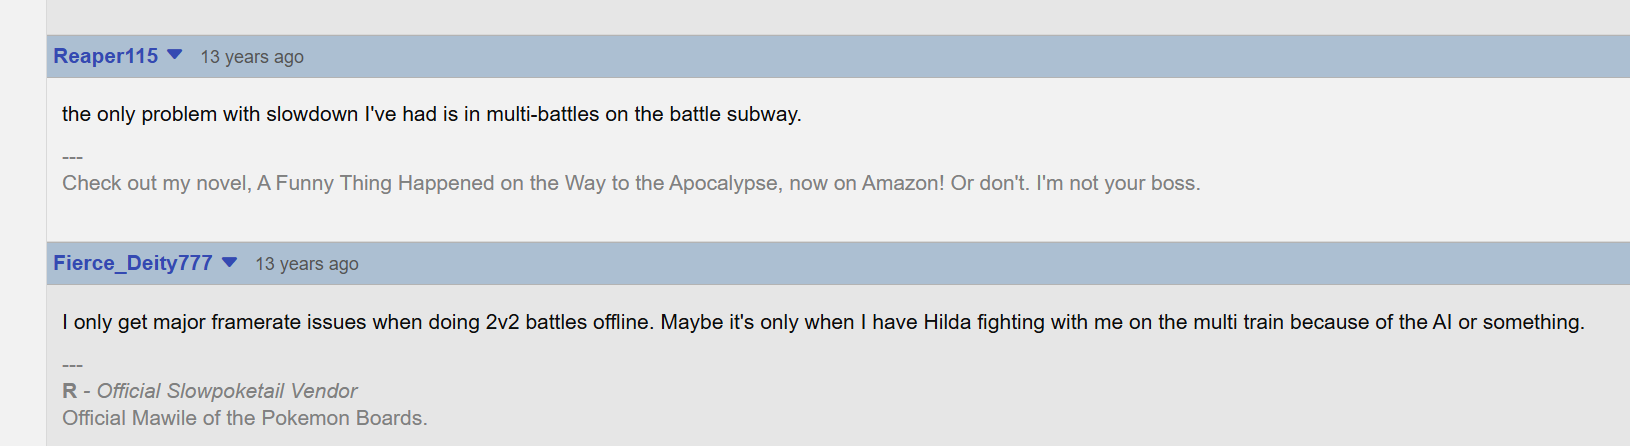Click Fierce_Deity777's message about framerate issues
This screenshot has height=446, width=1630.
[x=822, y=322]
